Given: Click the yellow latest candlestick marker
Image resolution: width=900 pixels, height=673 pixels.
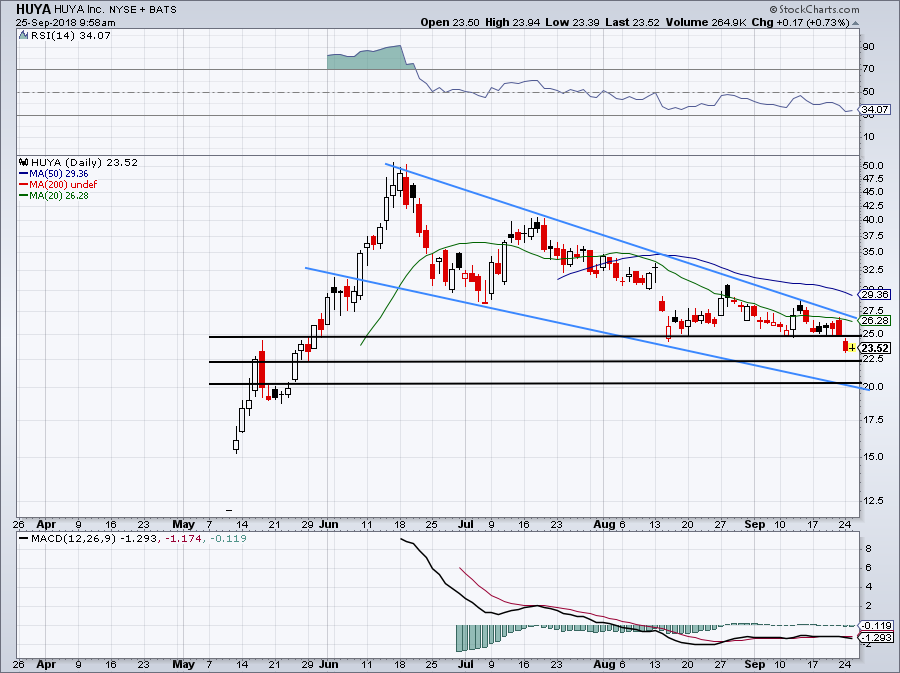Looking at the screenshot, I should pyautogui.click(x=852, y=348).
